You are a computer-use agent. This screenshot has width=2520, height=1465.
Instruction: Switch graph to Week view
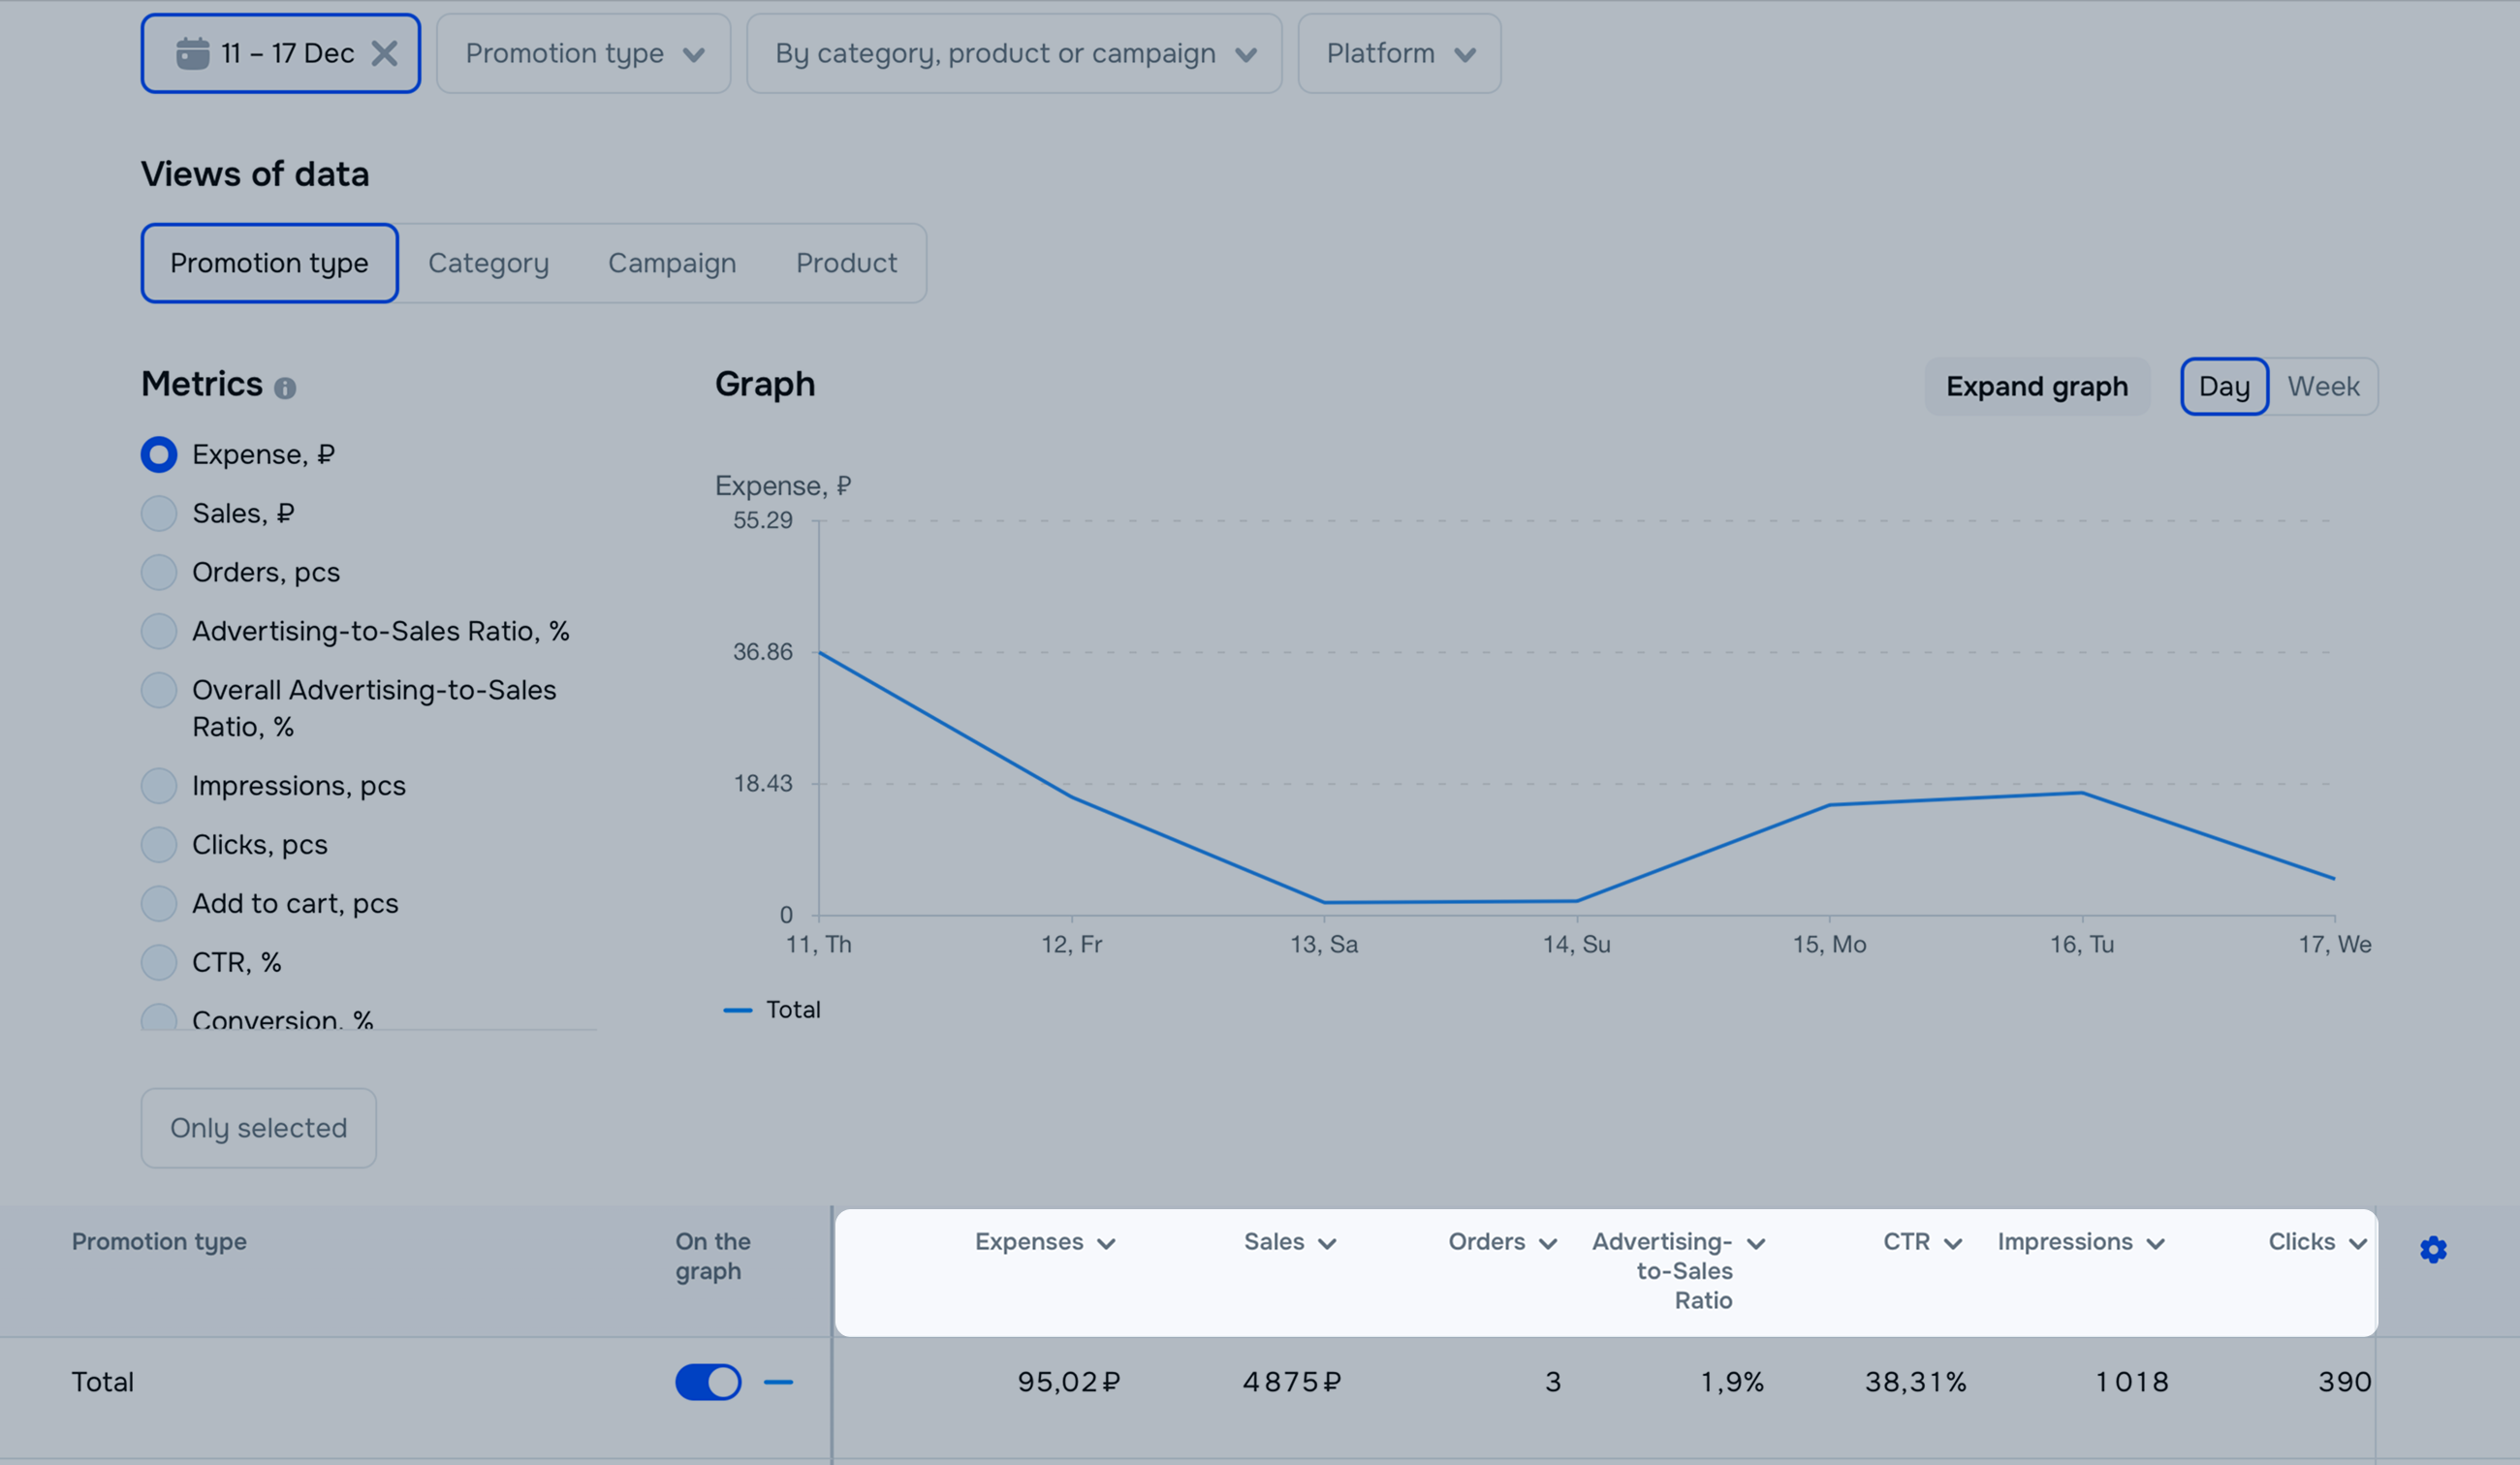[x=2322, y=386]
